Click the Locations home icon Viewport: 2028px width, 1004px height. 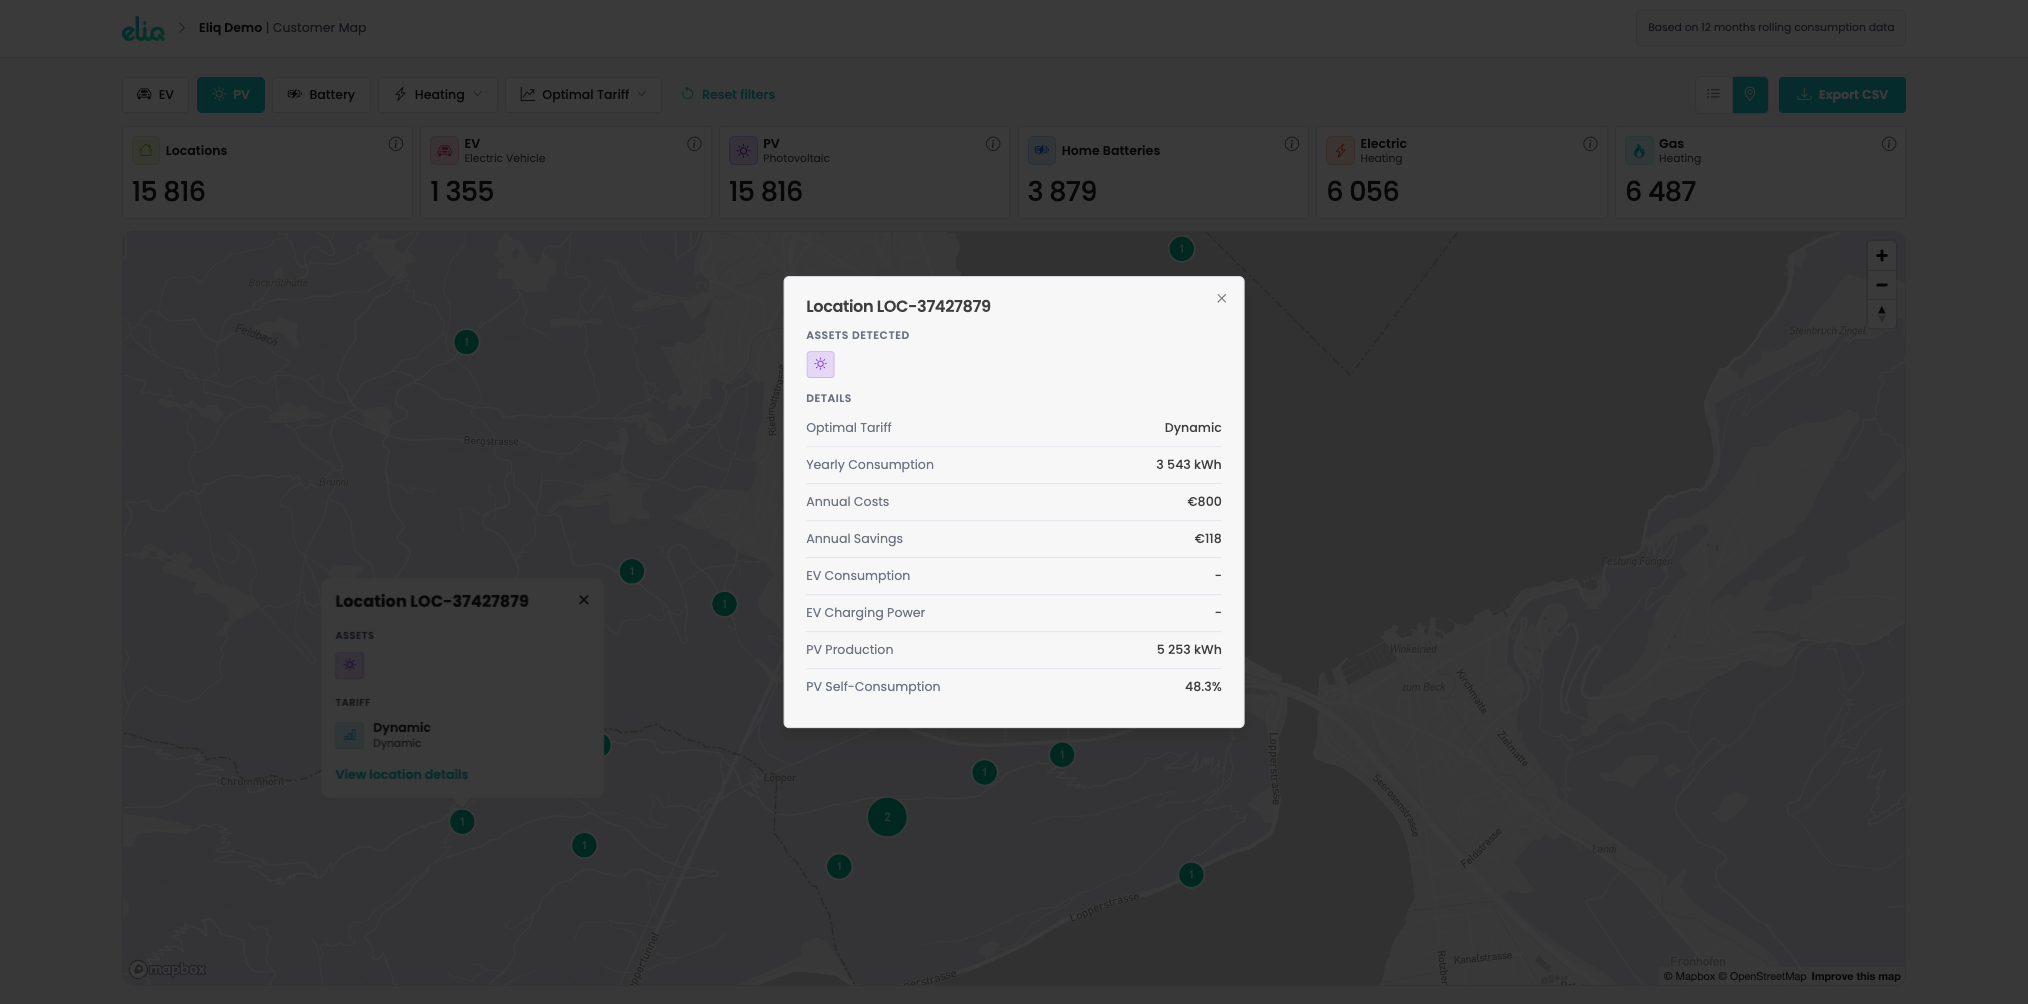pyautogui.click(x=146, y=151)
